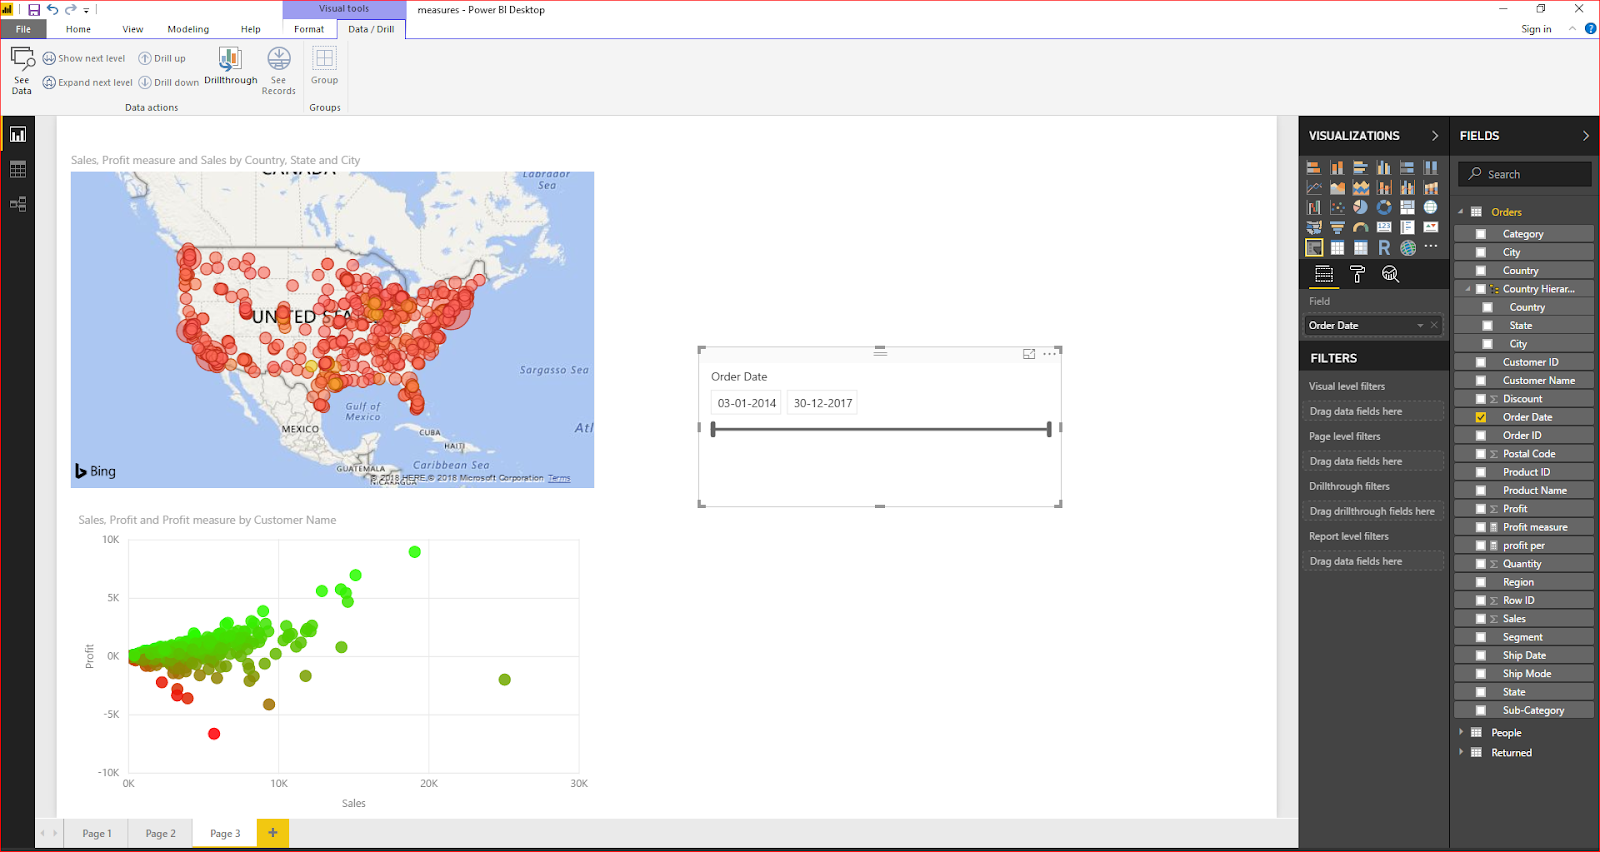The height and width of the screenshot is (852, 1600).
Task: Click the slicer's left date range handle
Action: coord(713,429)
